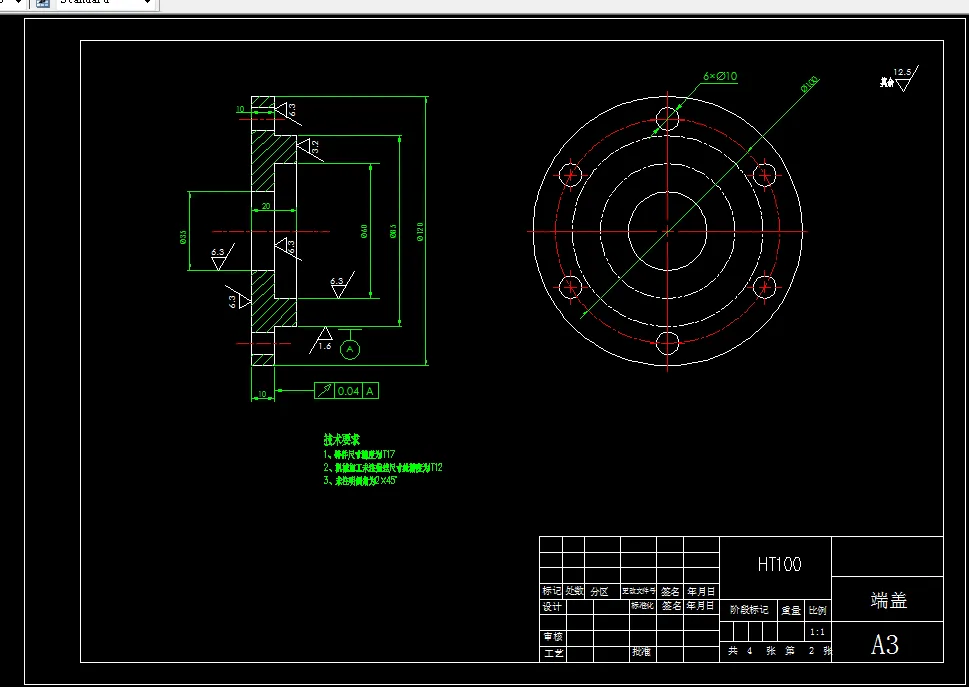Image resolution: width=969 pixels, height=687 pixels.
Task: Select the circled datum A symbol
Action: 350,350
